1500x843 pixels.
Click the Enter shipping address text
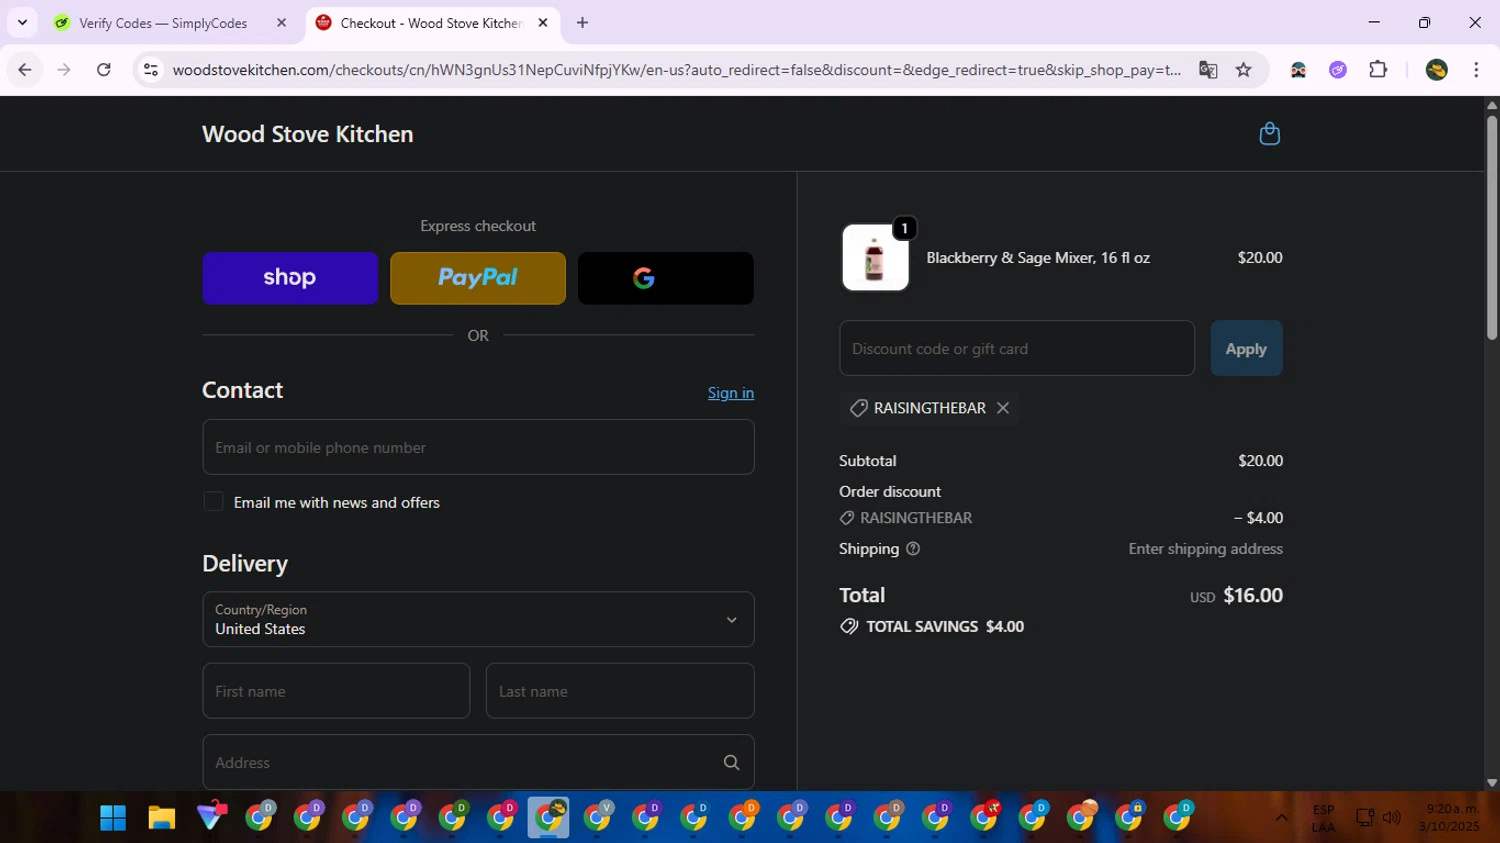coord(1205,549)
